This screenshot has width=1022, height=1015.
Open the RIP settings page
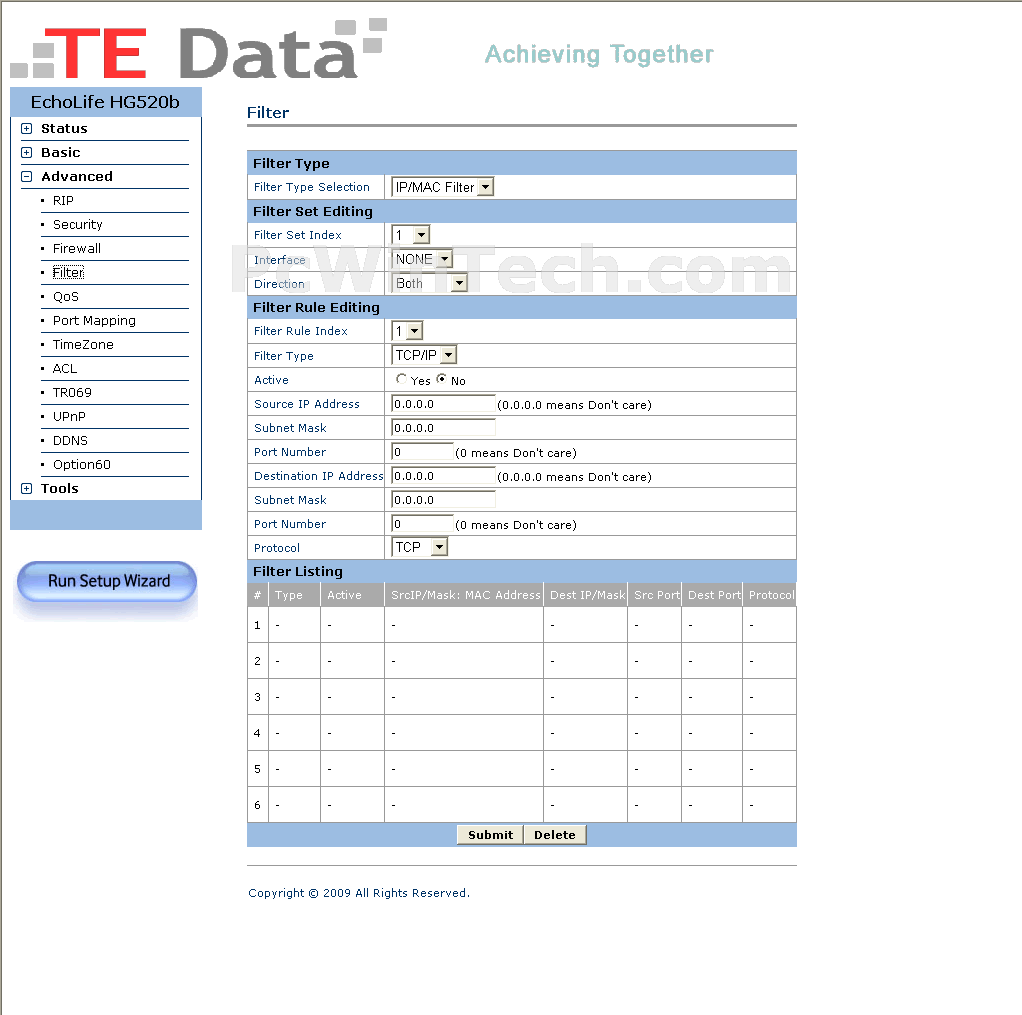click(x=63, y=201)
